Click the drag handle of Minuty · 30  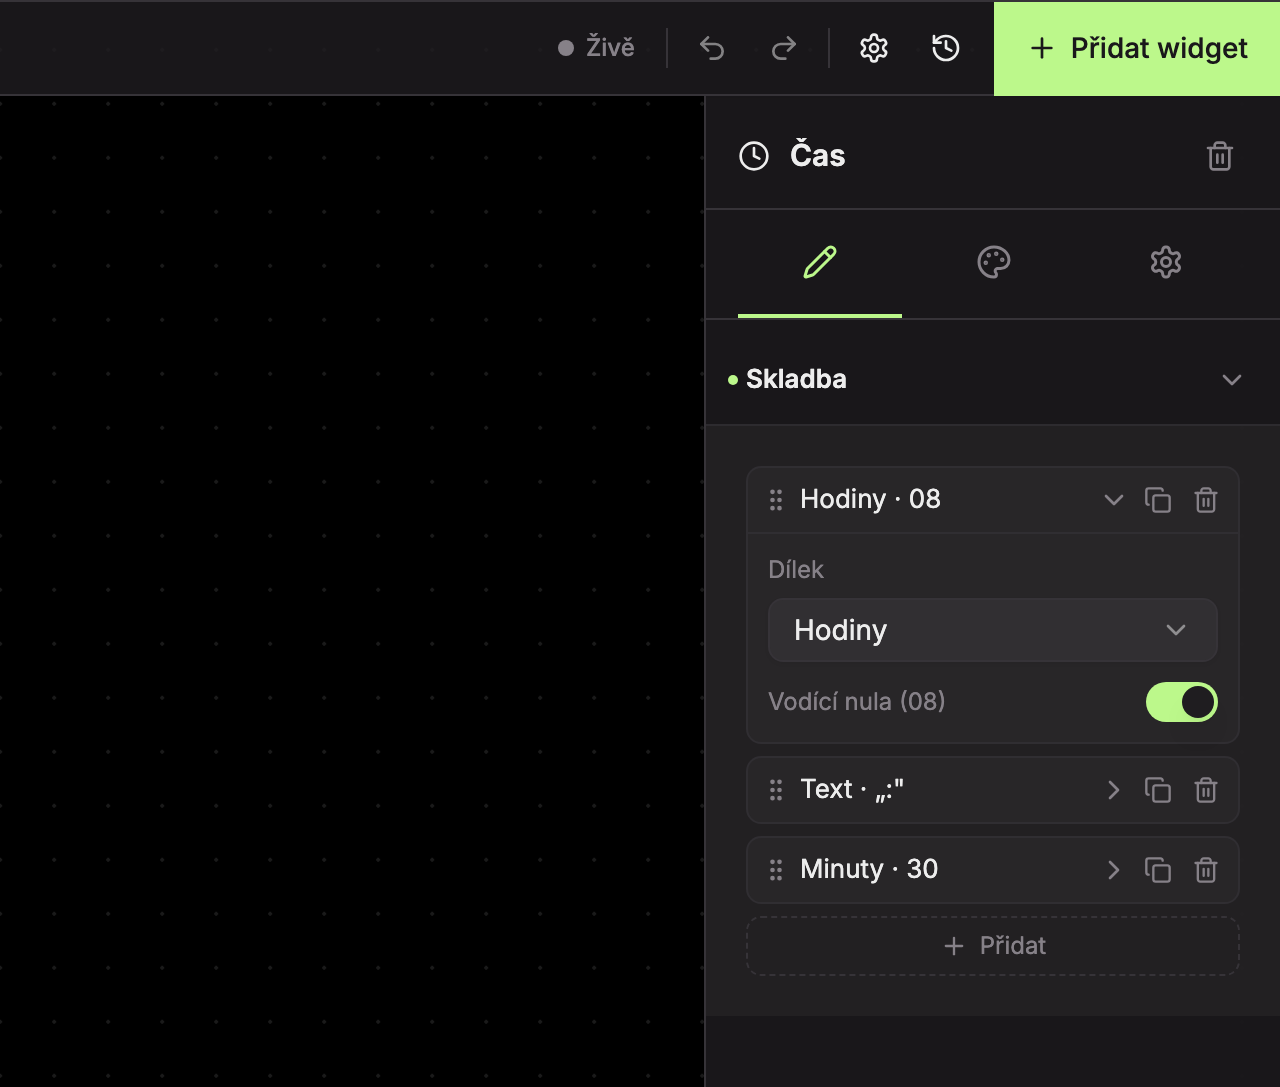(776, 870)
